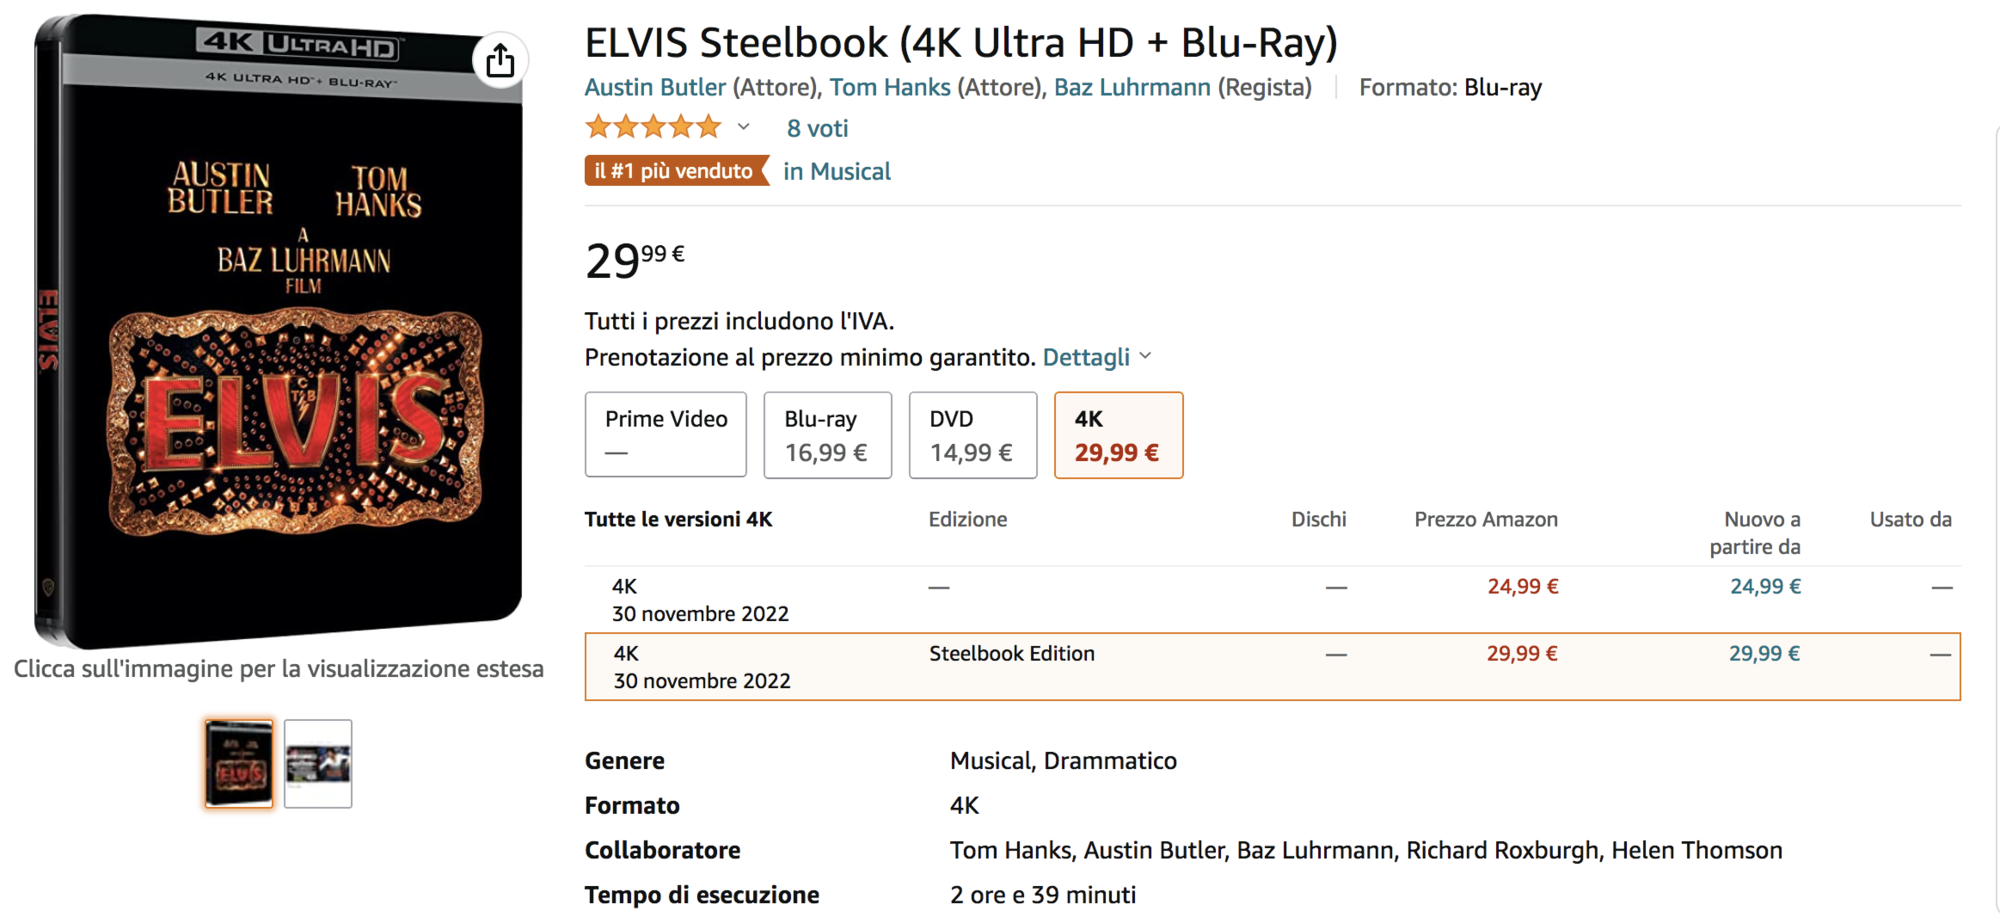Open Tom Hanks actor link
Viewport: 2000px width, 917px height.
point(890,87)
